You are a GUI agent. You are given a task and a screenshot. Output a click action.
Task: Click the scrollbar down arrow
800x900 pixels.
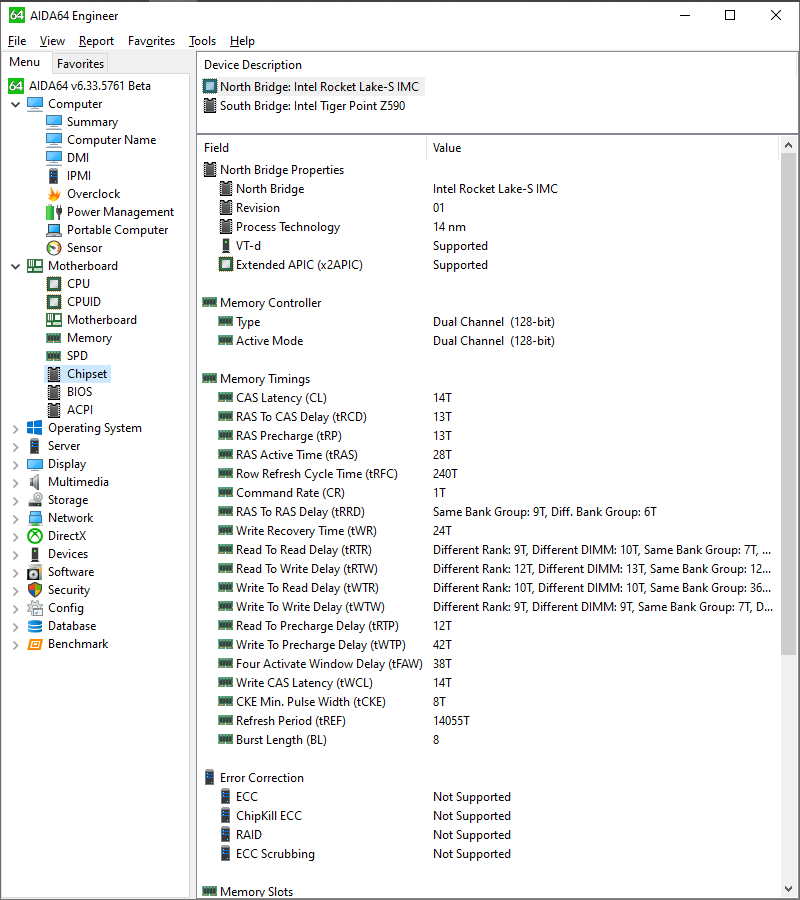click(788, 890)
